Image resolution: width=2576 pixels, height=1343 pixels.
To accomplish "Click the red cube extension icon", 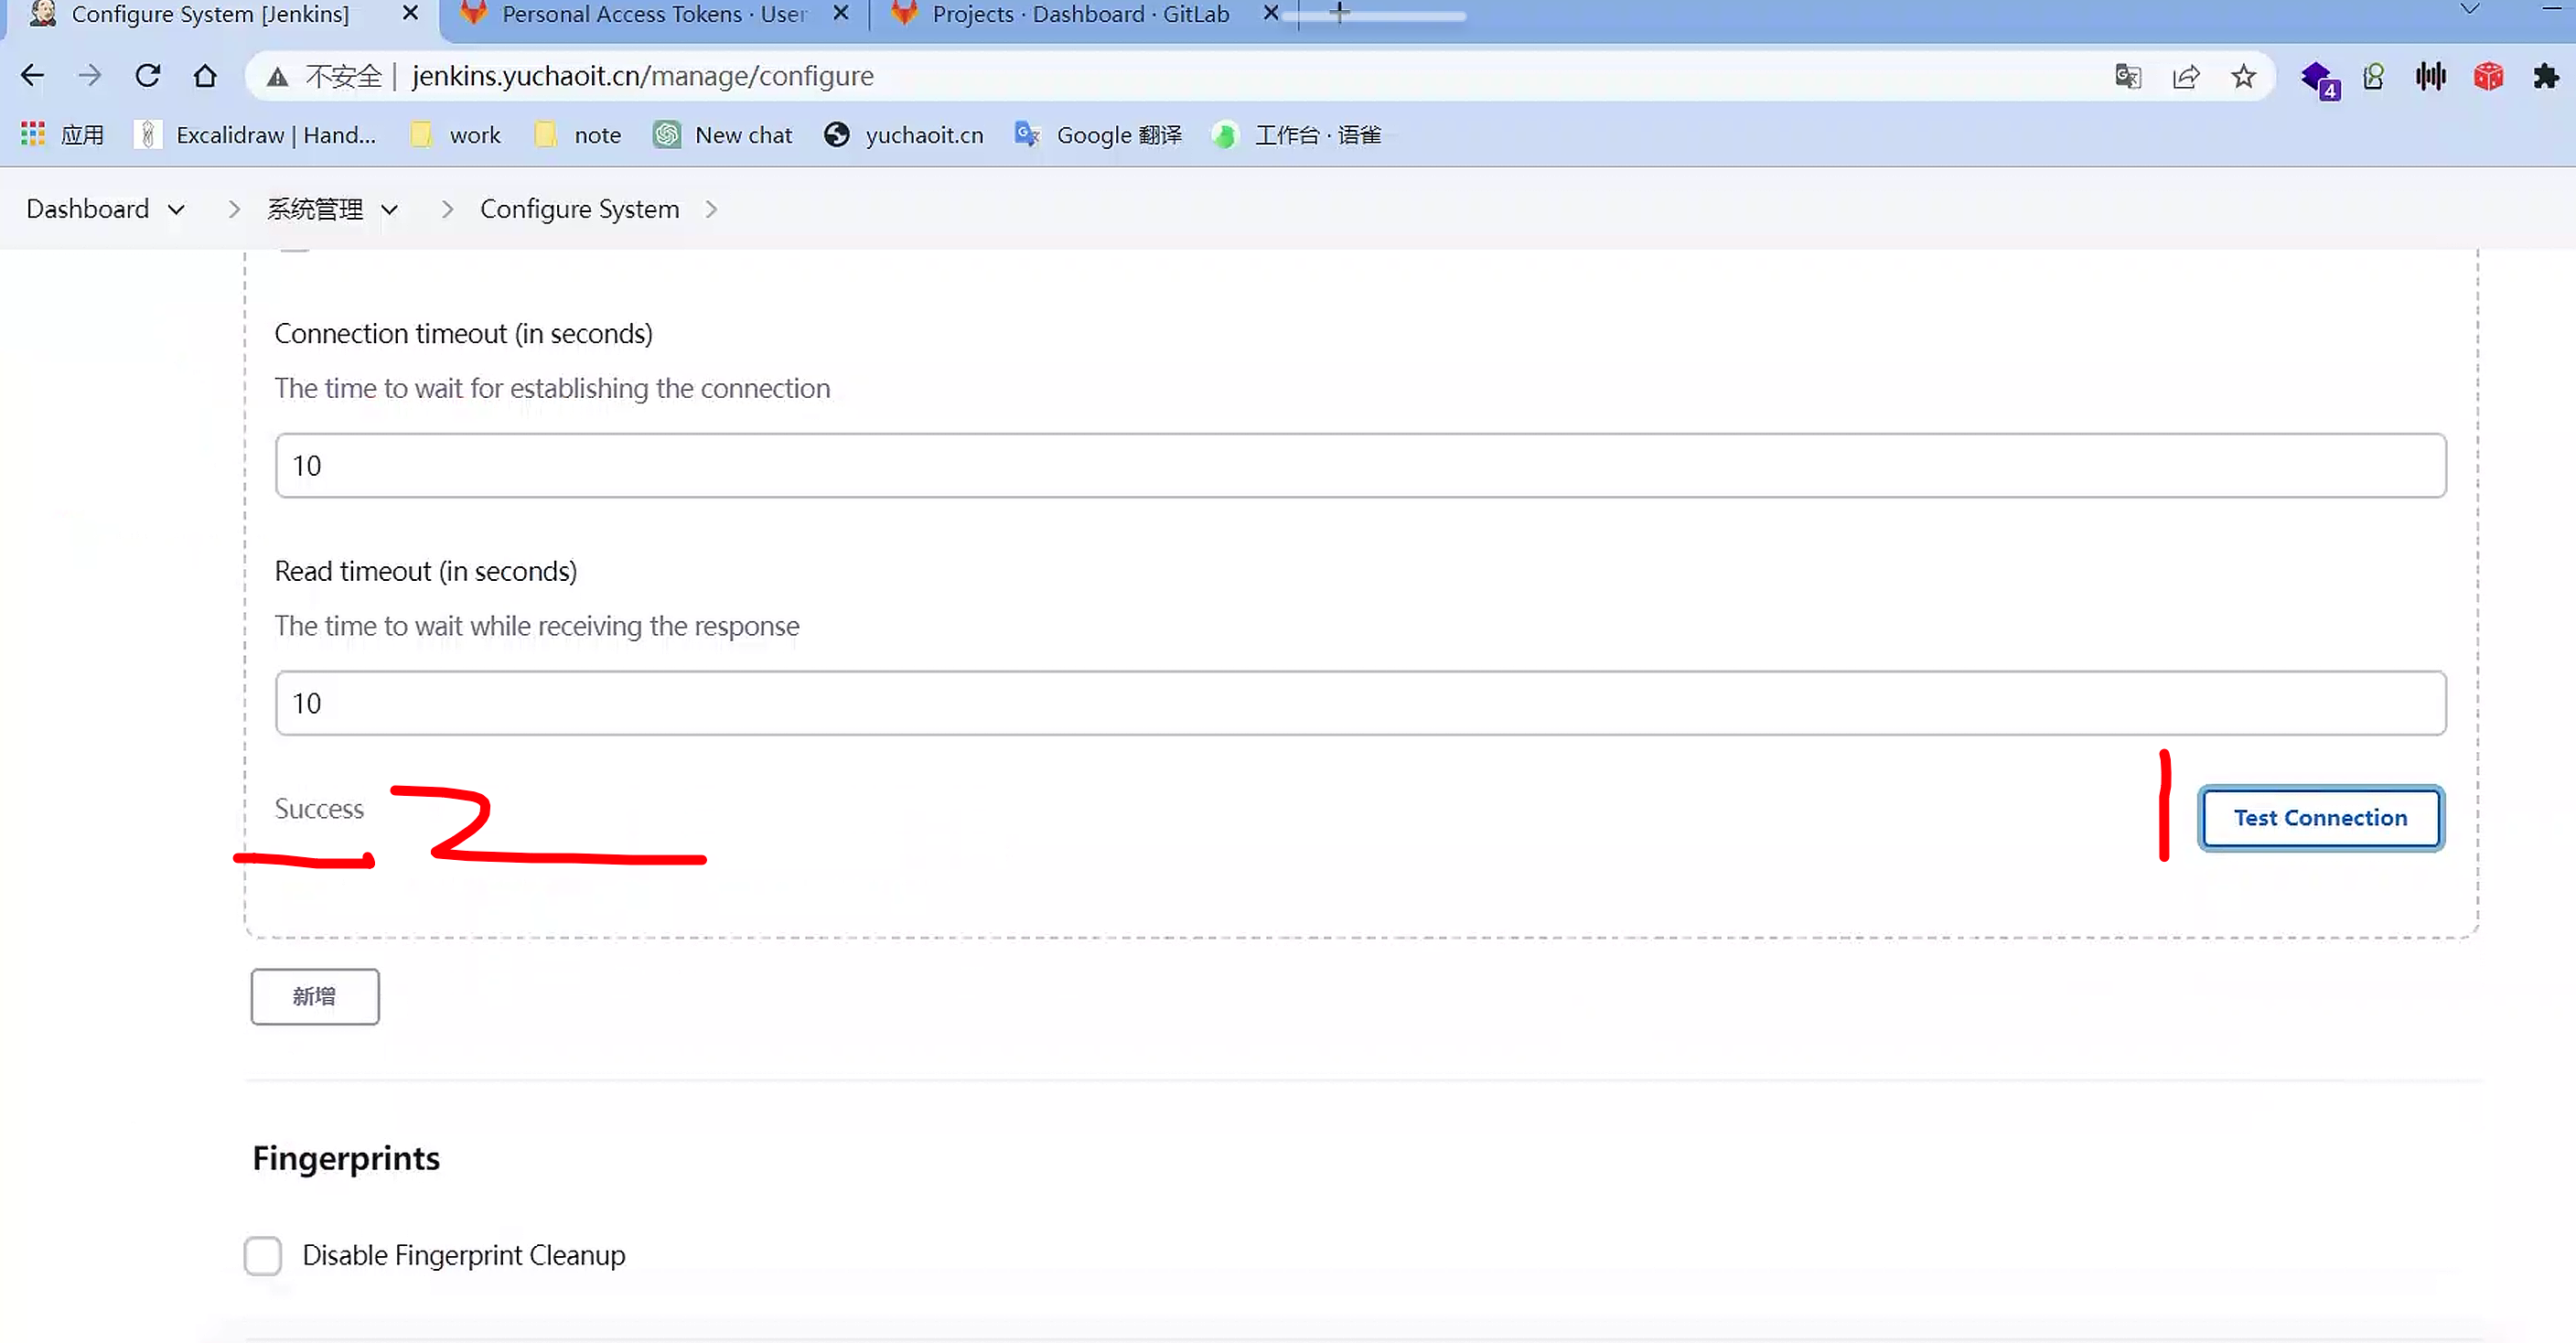I will pyautogui.click(x=2488, y=76).
